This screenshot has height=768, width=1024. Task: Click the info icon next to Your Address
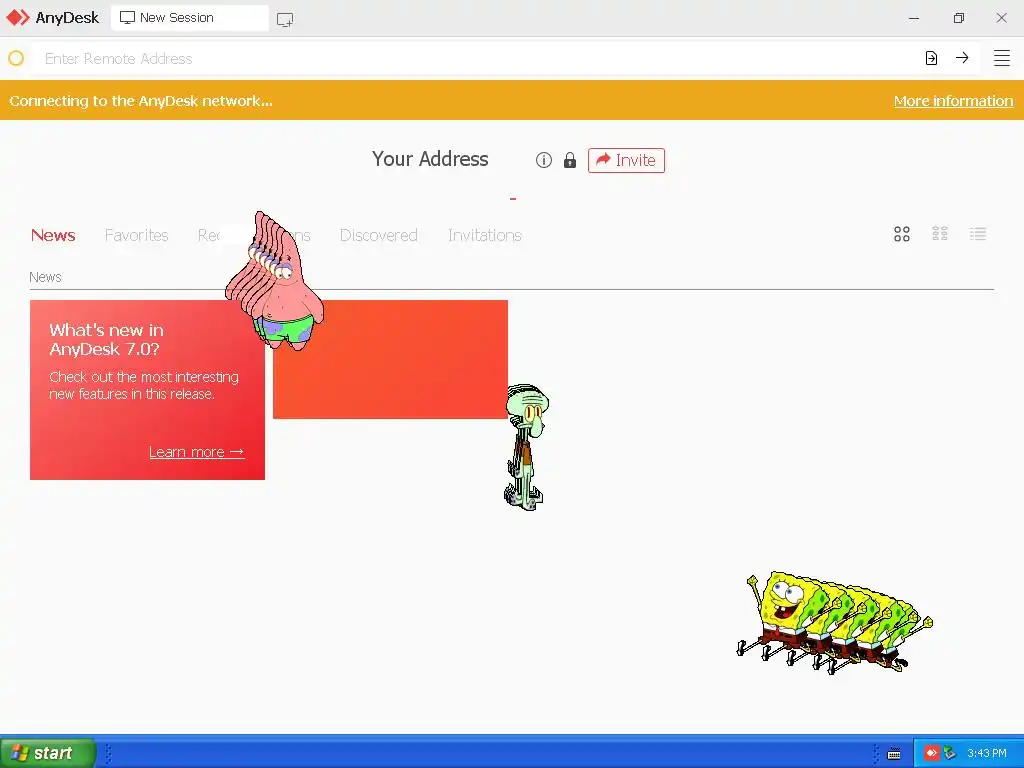(x=543, y=160)
